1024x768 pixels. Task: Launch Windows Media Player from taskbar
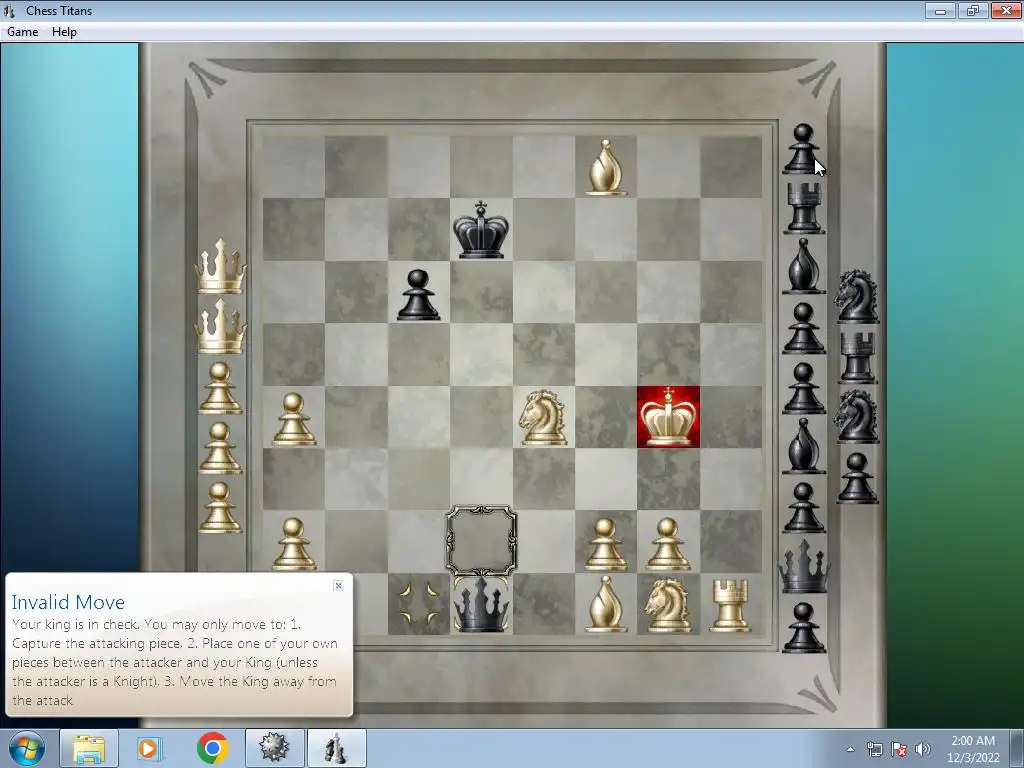click(150, 748)
